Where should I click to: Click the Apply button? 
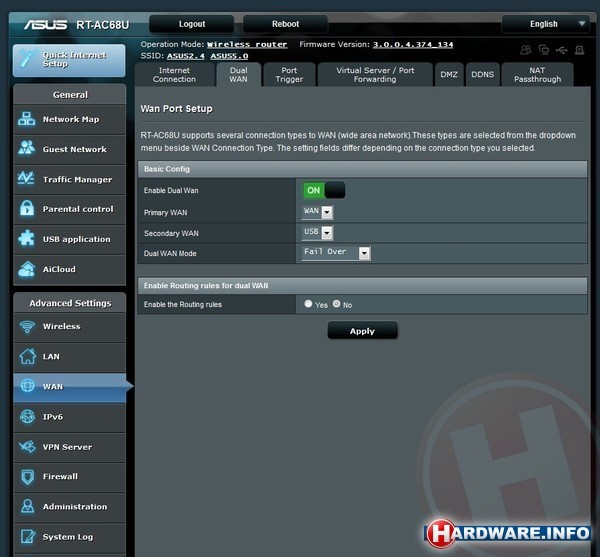[x=362, y=331]
